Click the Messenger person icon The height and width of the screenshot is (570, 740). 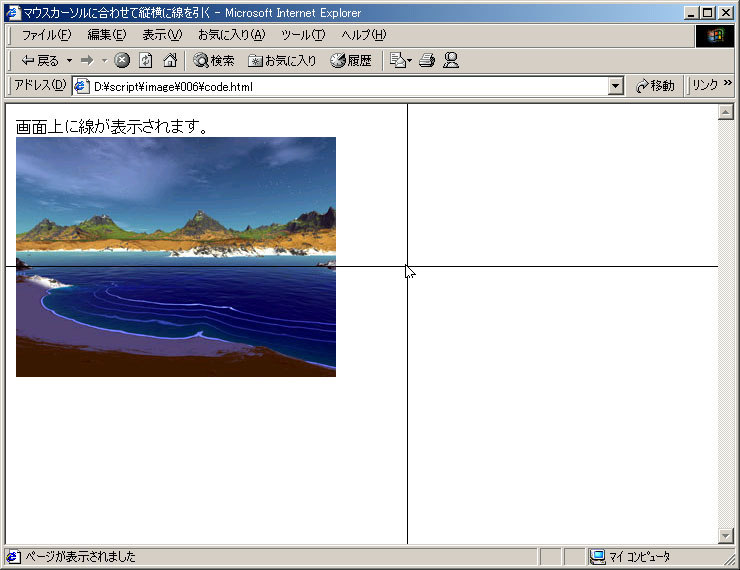451,60
